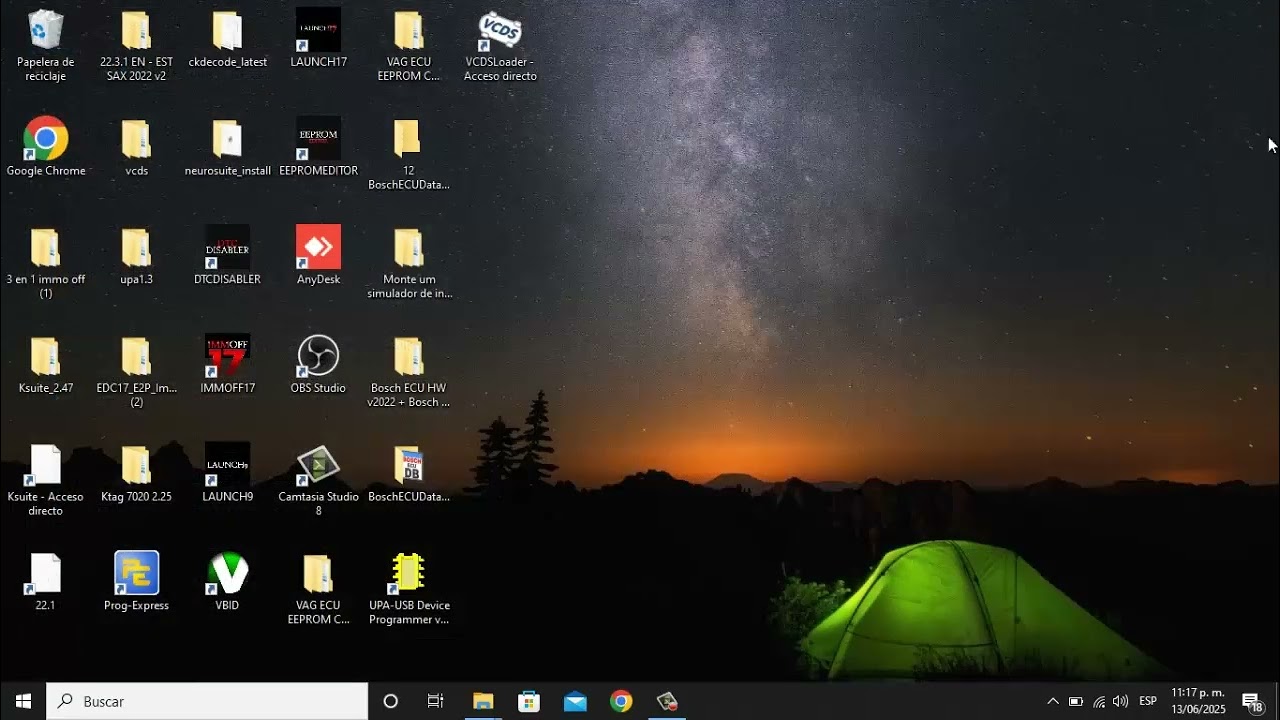Open the clock showing 11:17 p. m.
Image resolution: width=1280 pixels, height=720 pixels.
pos(1198,701)
